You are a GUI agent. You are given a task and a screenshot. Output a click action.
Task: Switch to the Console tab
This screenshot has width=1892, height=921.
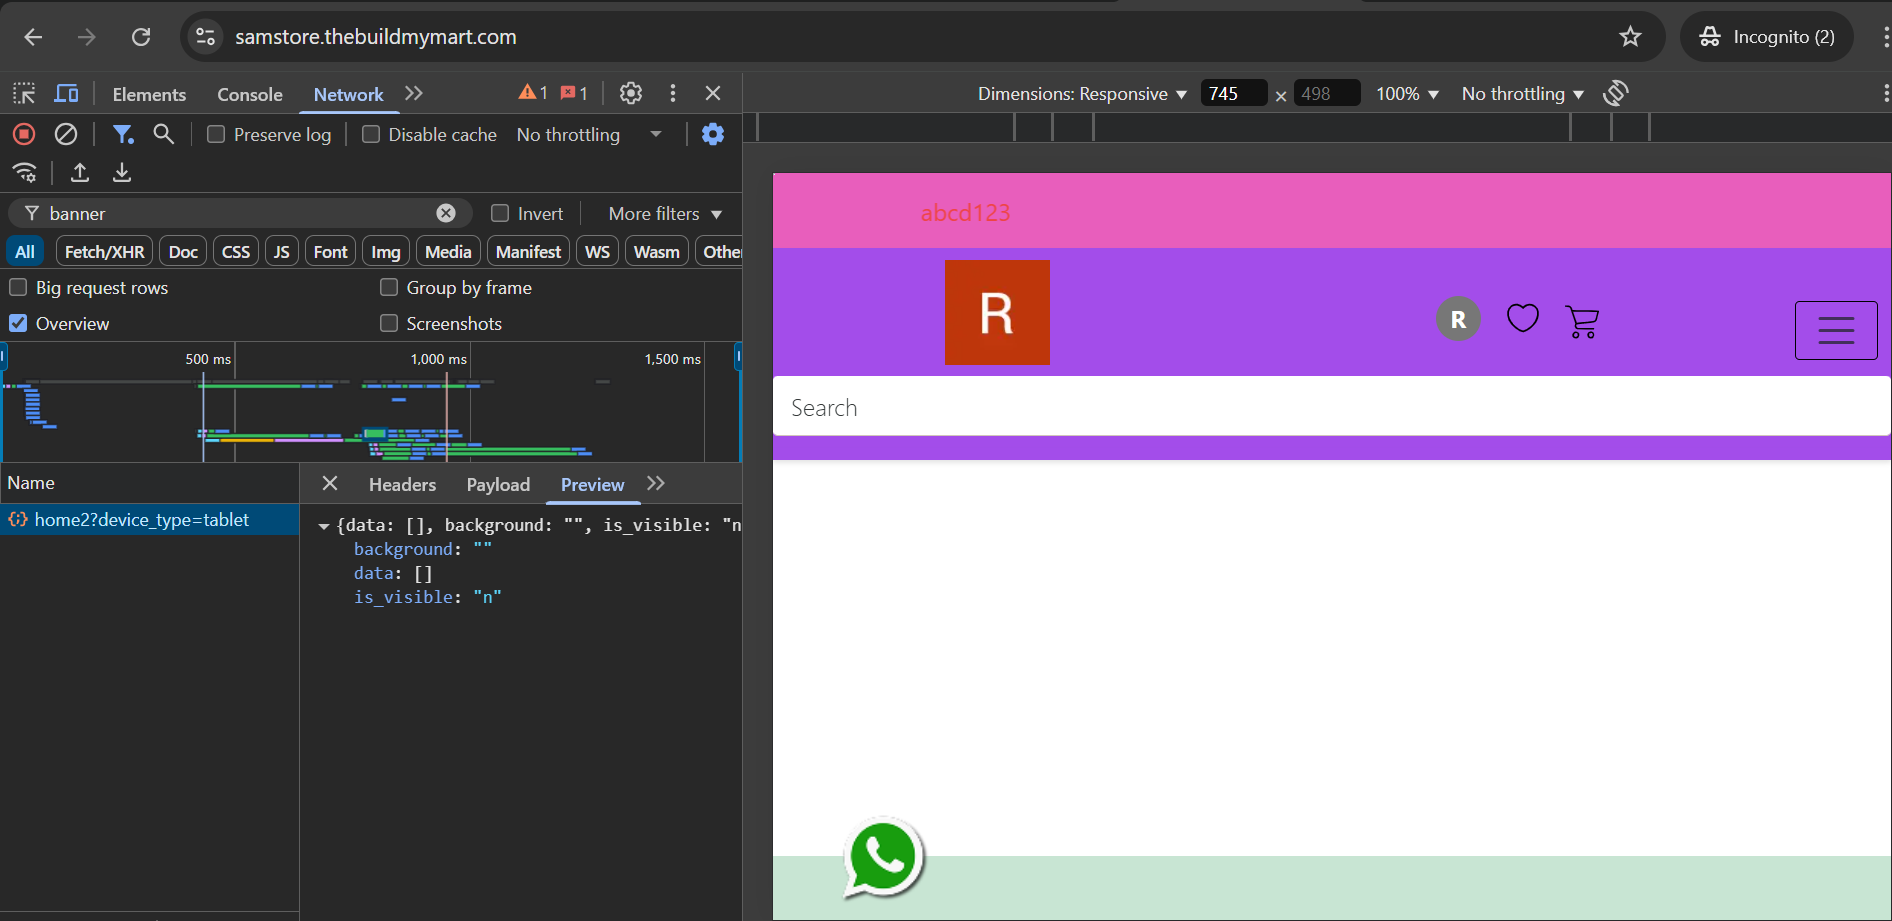click(x=250, y=94)
